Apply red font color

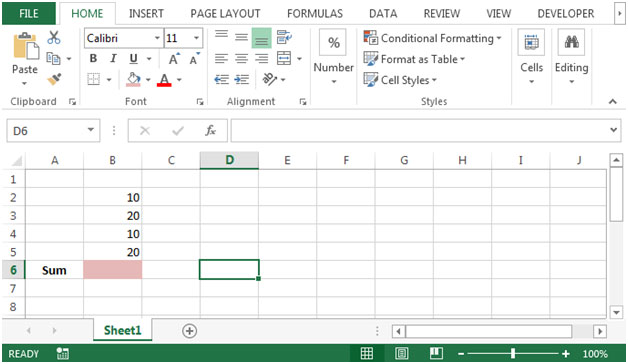[x=164, y=79]
